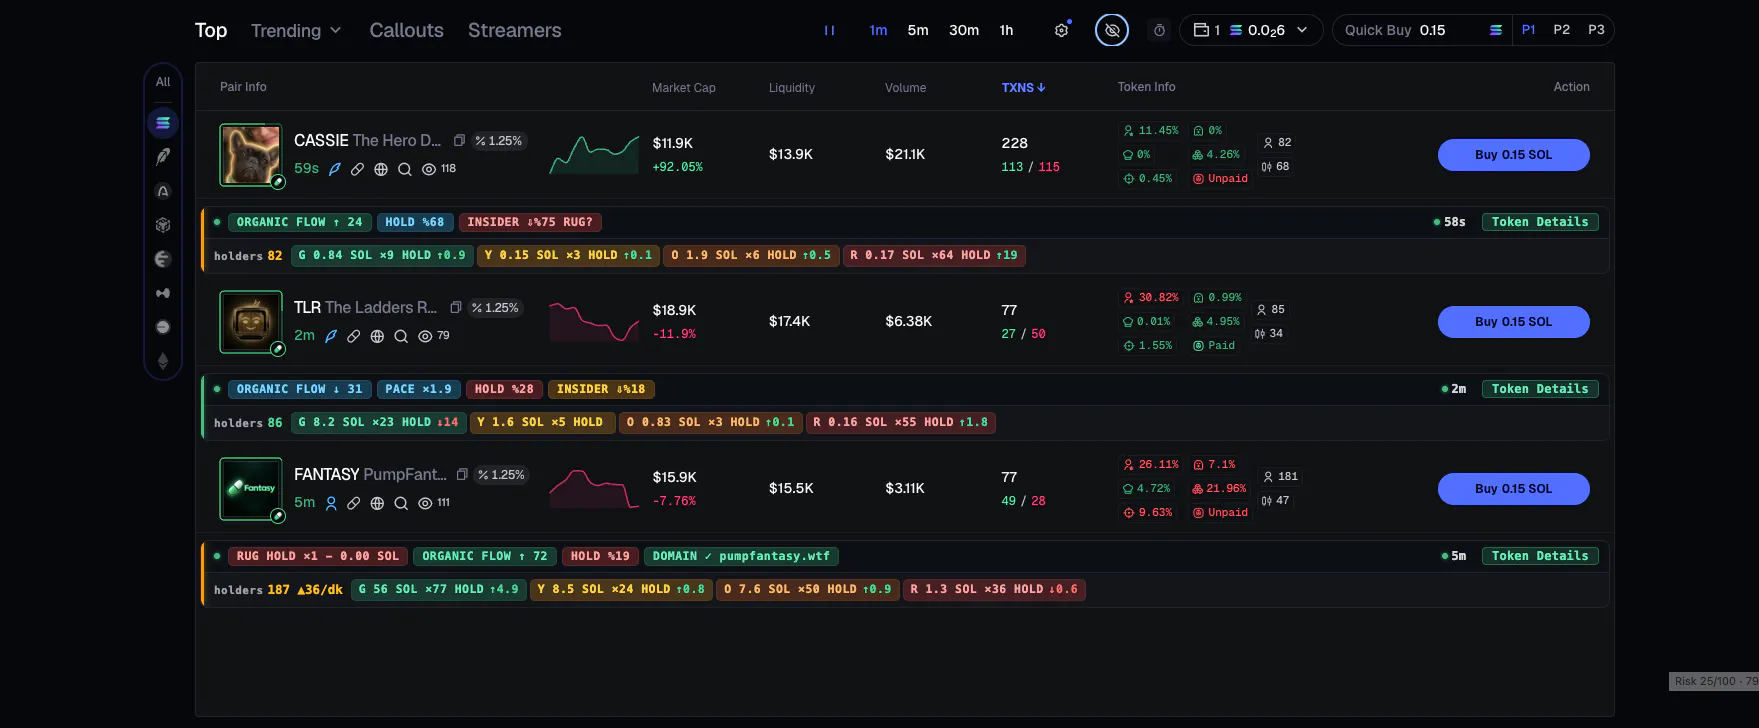Select All chains filter in sidebar
Screen dimensions: 1759x728
(x=163, y=82)
